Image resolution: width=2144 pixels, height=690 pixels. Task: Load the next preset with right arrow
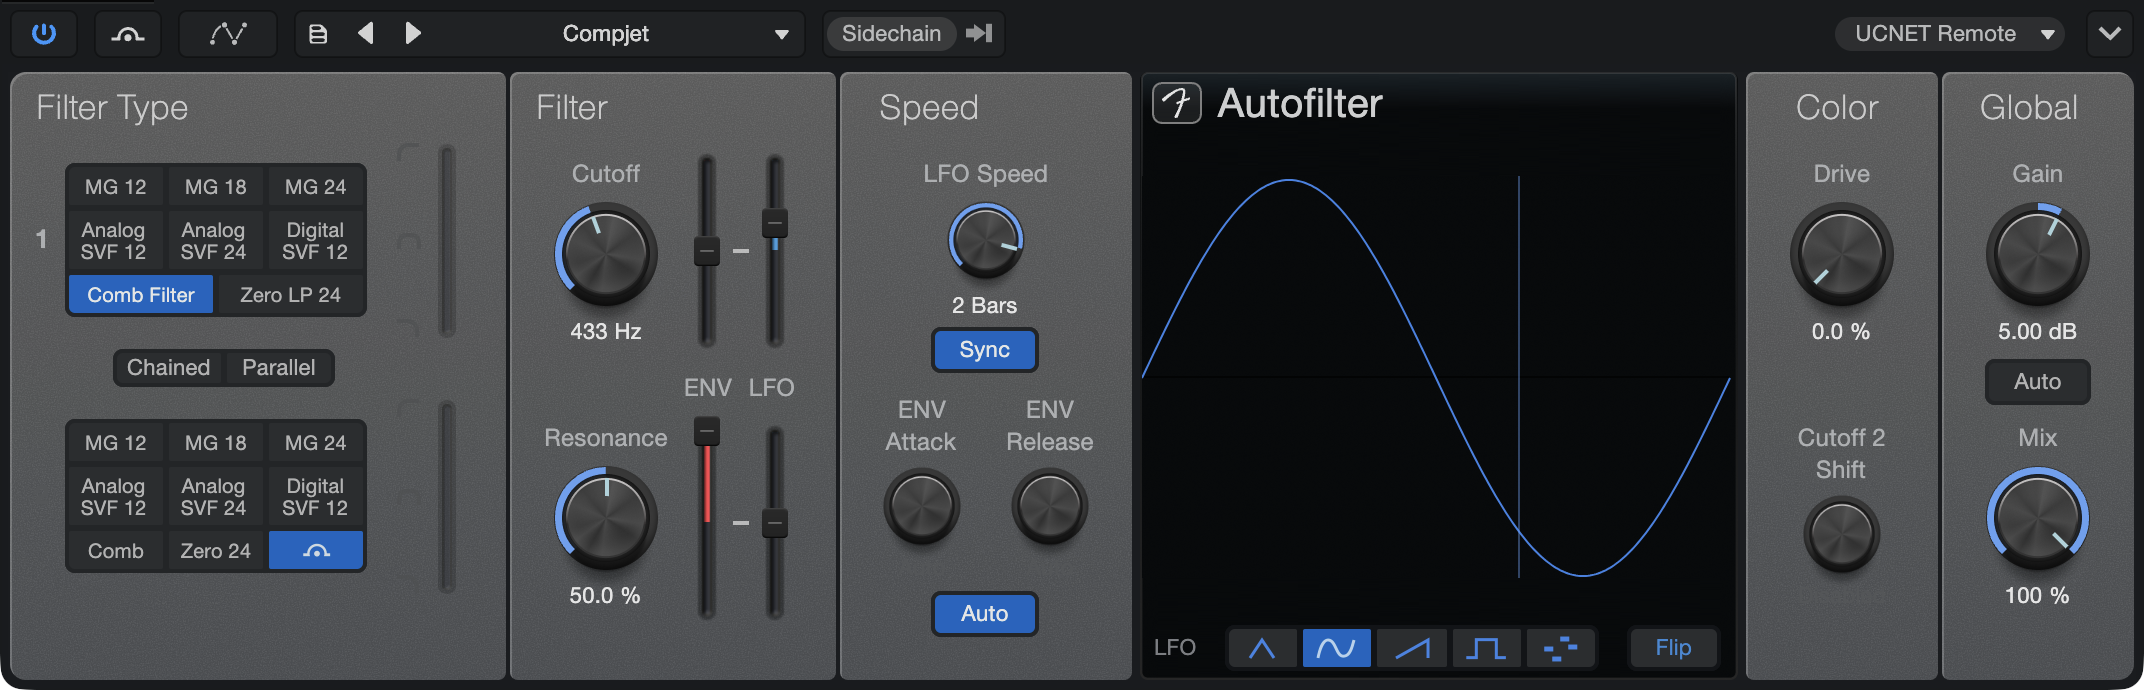[412, 34]
